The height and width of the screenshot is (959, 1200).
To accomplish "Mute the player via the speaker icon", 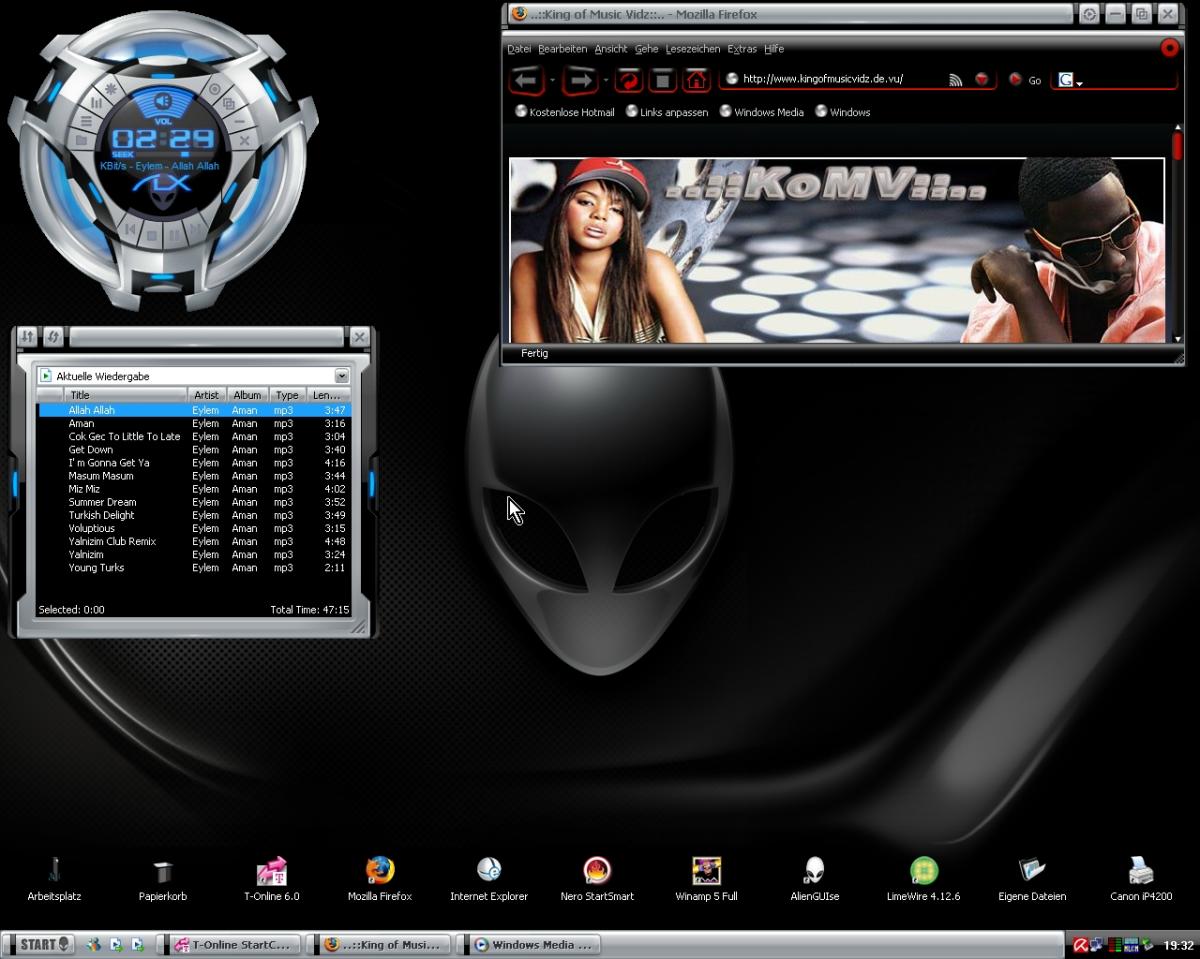I will (162, 100).
